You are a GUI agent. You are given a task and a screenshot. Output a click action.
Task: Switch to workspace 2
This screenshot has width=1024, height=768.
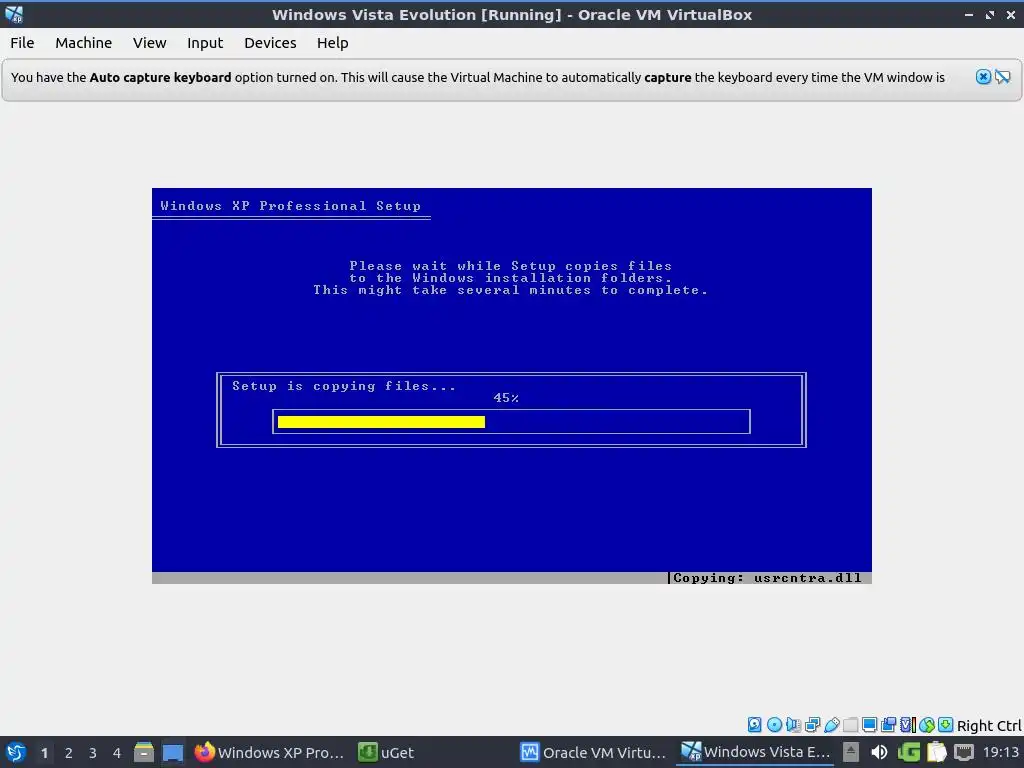point(69,753)
